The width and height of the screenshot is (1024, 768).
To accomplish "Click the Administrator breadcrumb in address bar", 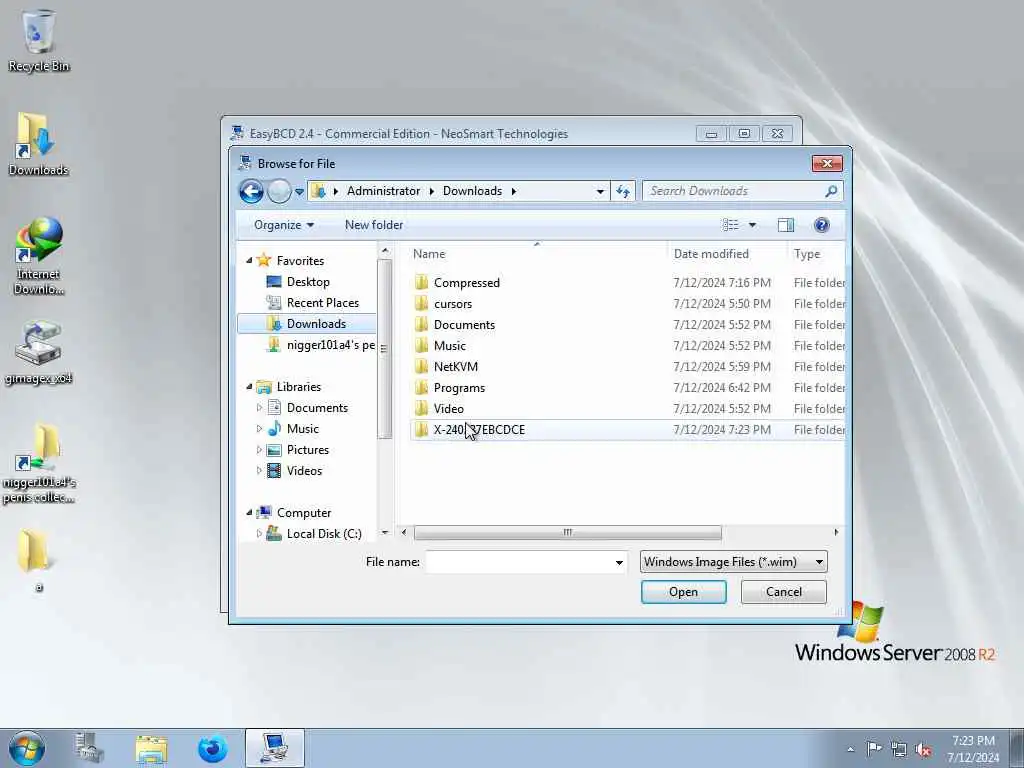I will pos(383,191).
